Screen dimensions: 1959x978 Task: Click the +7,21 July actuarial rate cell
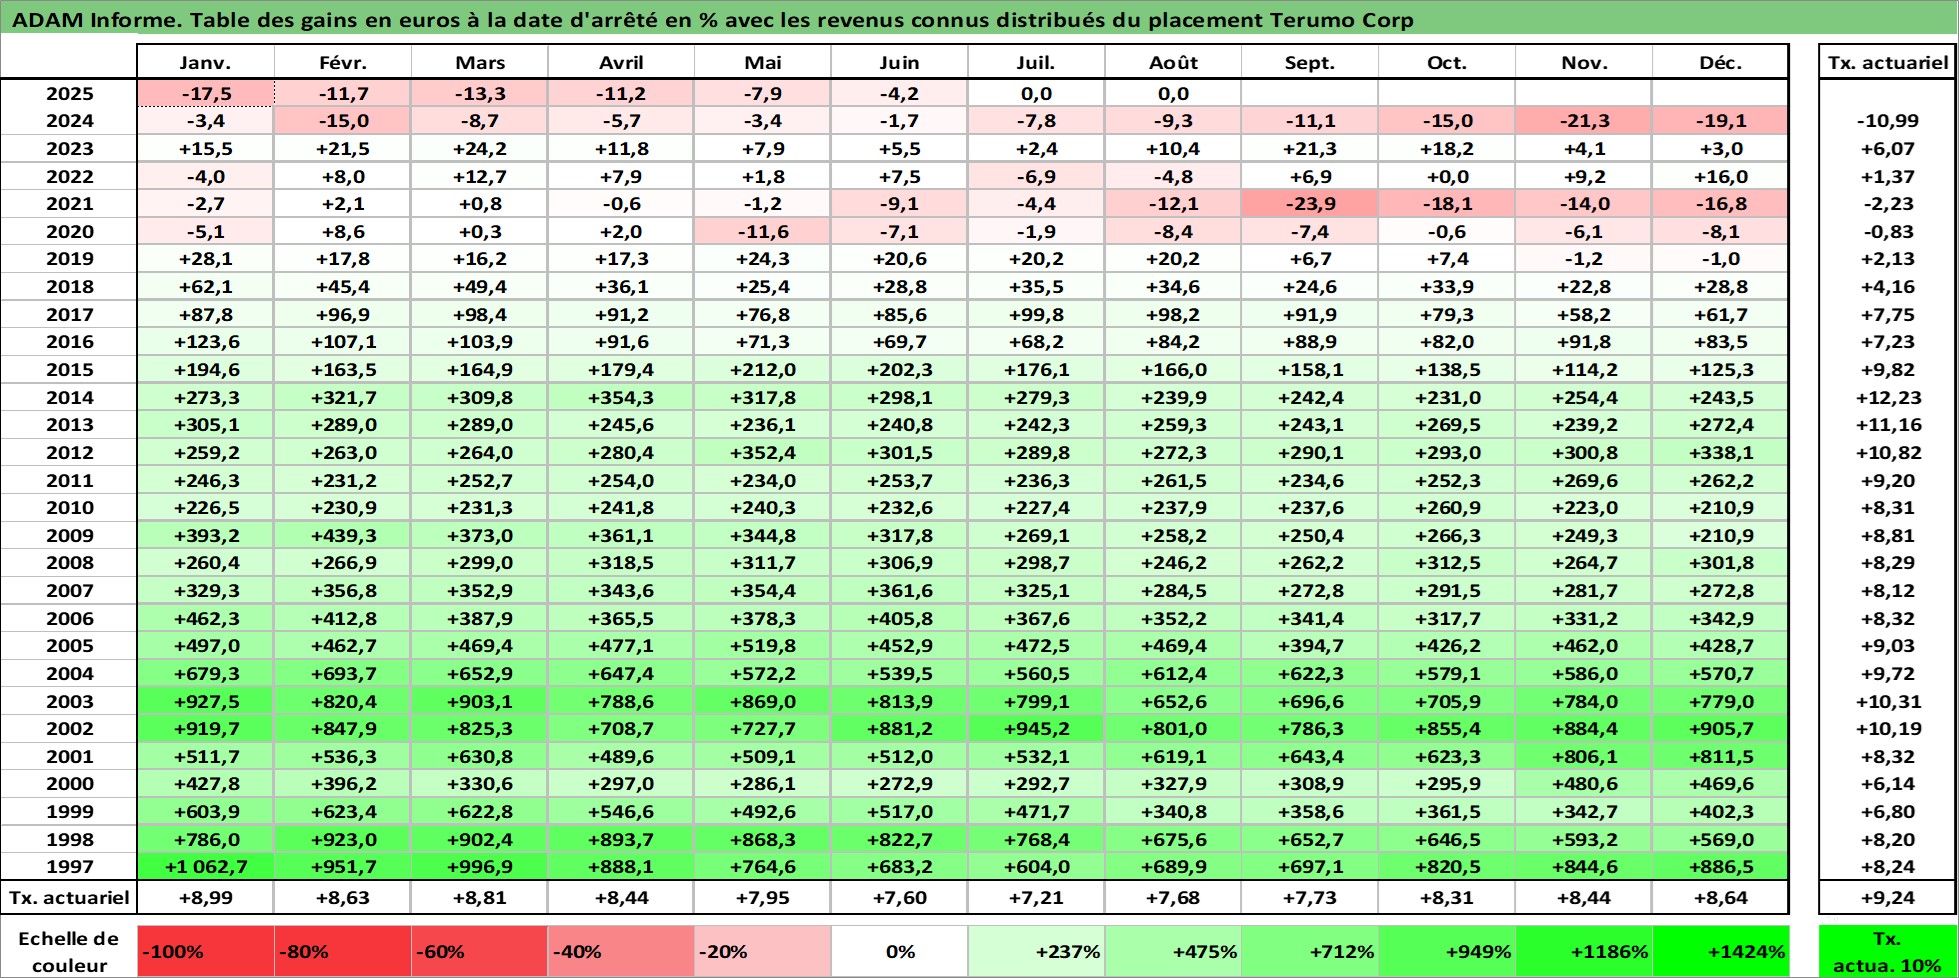tap(1036, 897)
